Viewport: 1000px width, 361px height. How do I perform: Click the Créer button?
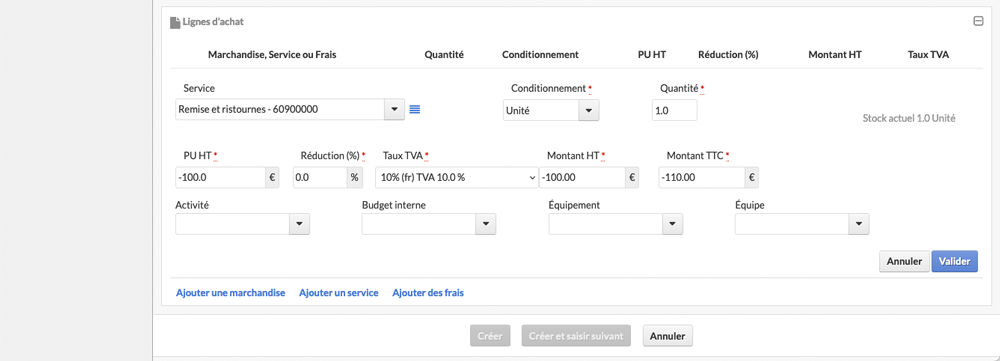pyautogui.click(x=490, y=335)
